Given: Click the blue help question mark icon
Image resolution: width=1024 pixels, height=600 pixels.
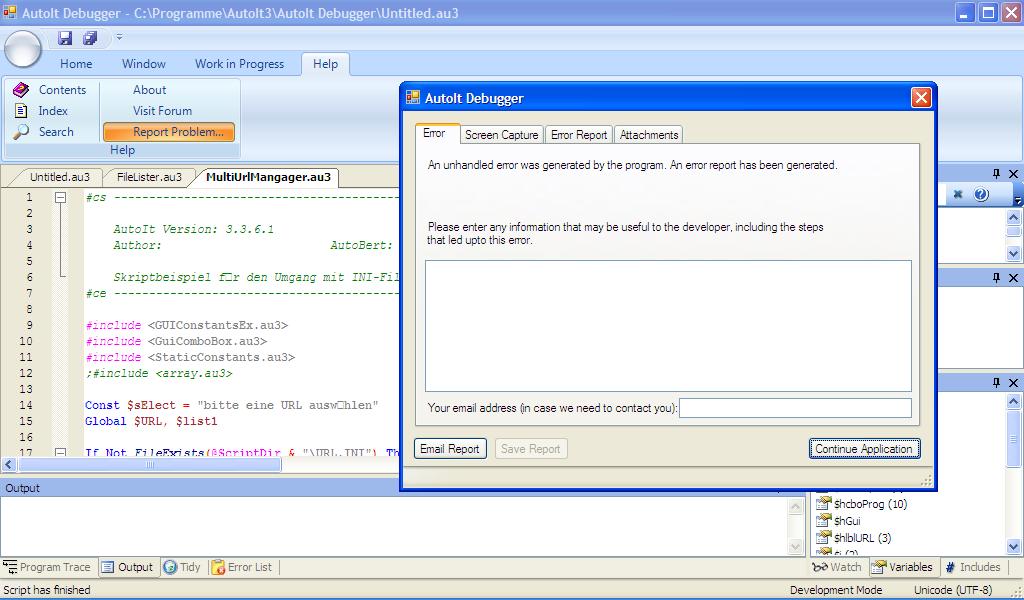Looking at the screenshot, I should click(981, 194).
